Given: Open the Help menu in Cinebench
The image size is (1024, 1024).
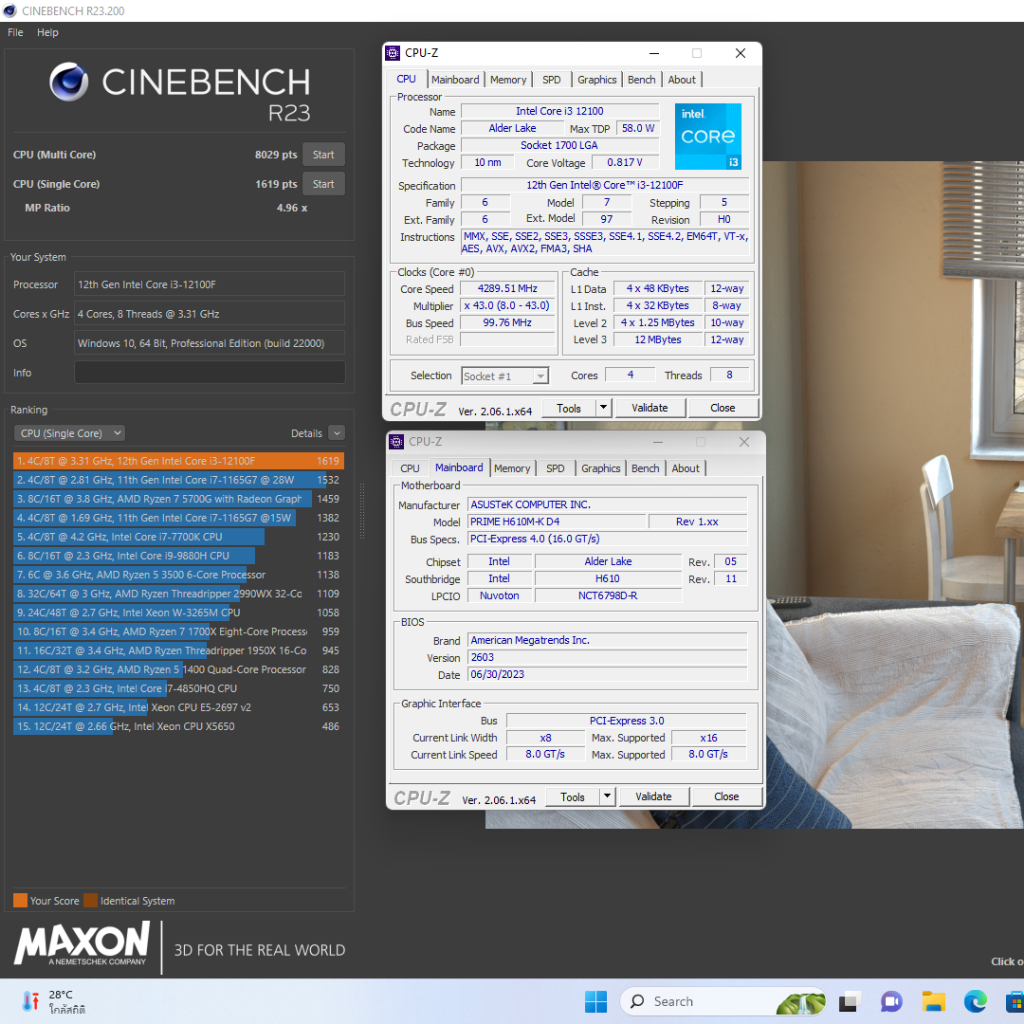Looking at the screenshot, I should 48,32.
